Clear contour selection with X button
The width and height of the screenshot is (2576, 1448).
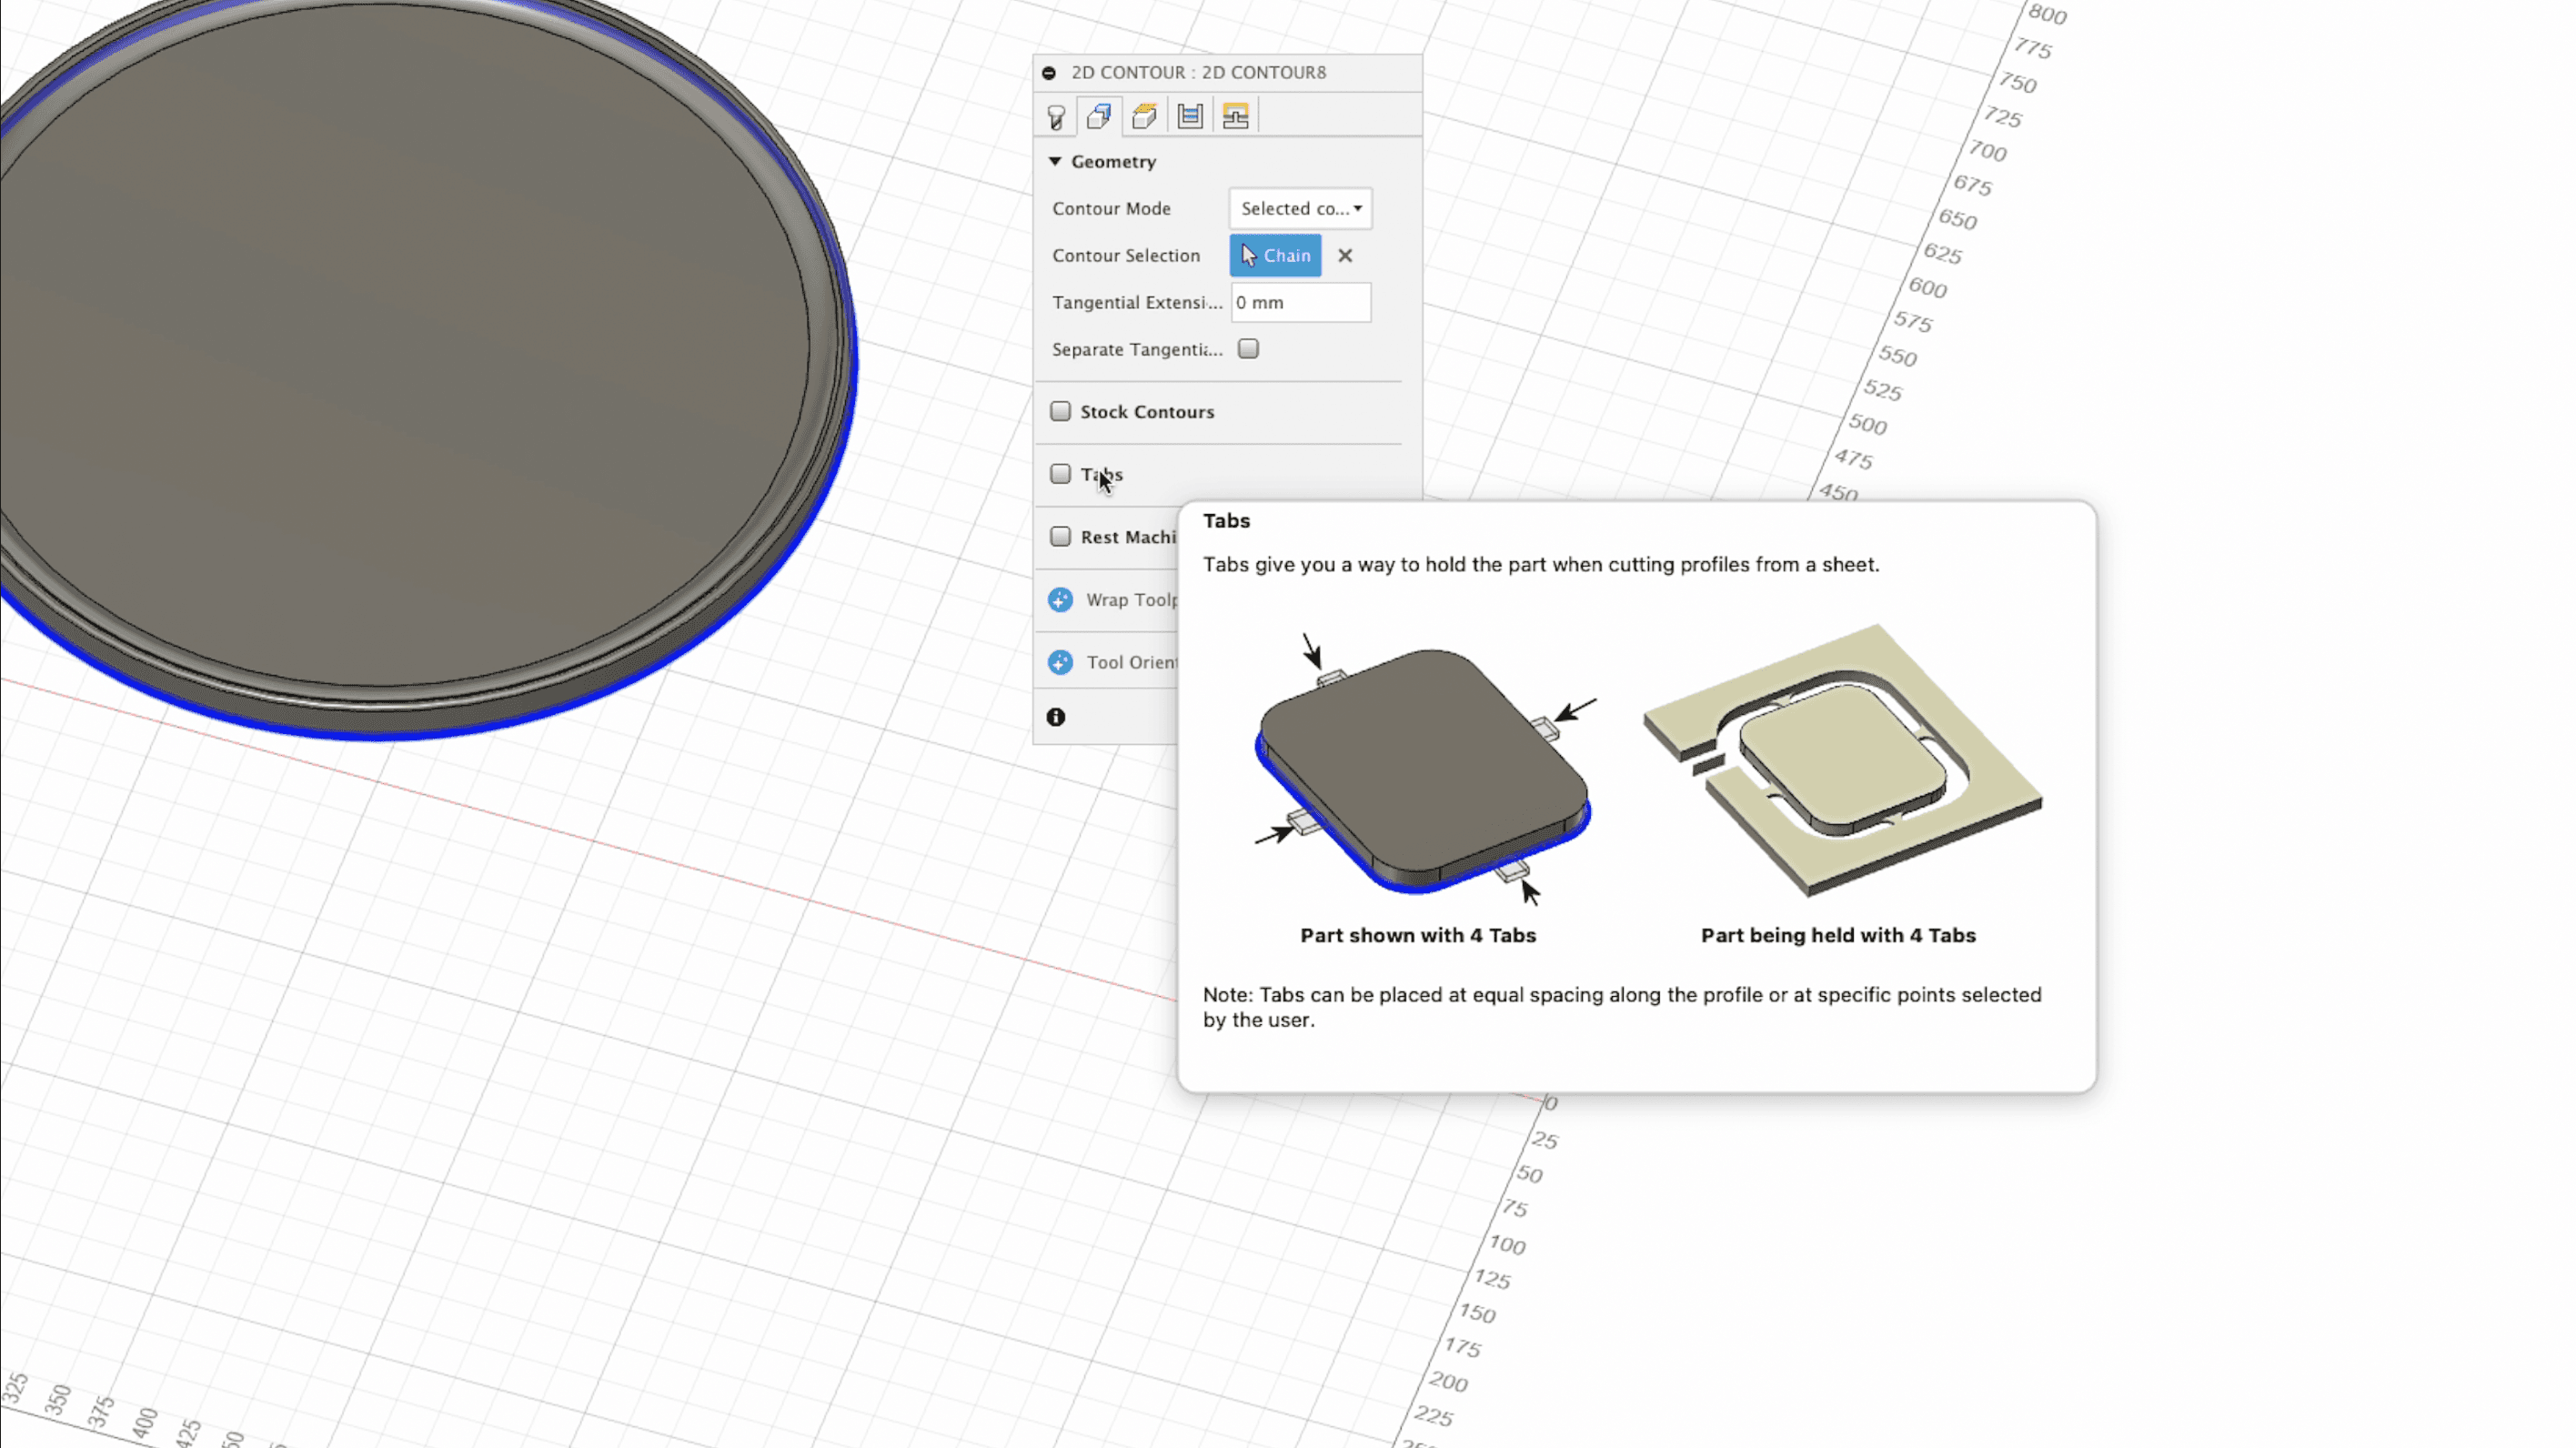pos(1345,255)
